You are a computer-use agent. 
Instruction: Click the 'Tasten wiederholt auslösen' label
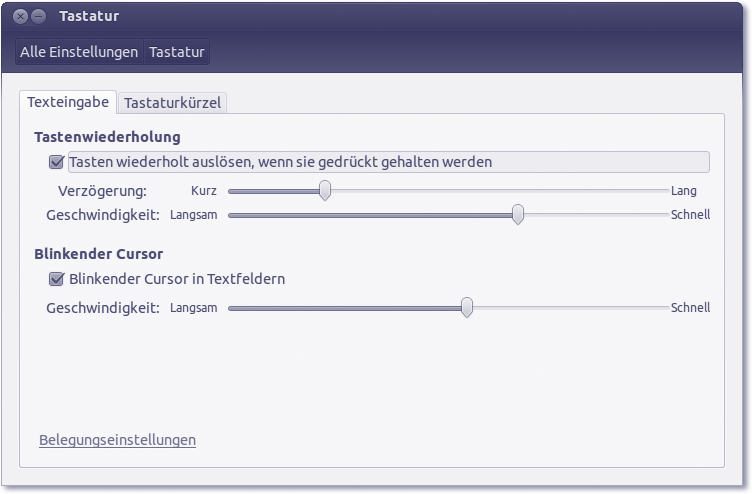(281, 162)
